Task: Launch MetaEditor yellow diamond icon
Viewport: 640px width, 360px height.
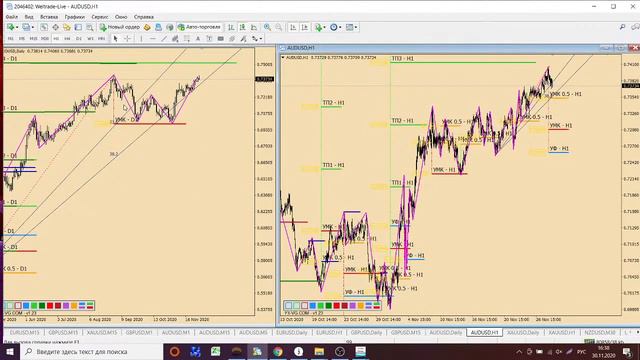Action: (x=147, y=27)
